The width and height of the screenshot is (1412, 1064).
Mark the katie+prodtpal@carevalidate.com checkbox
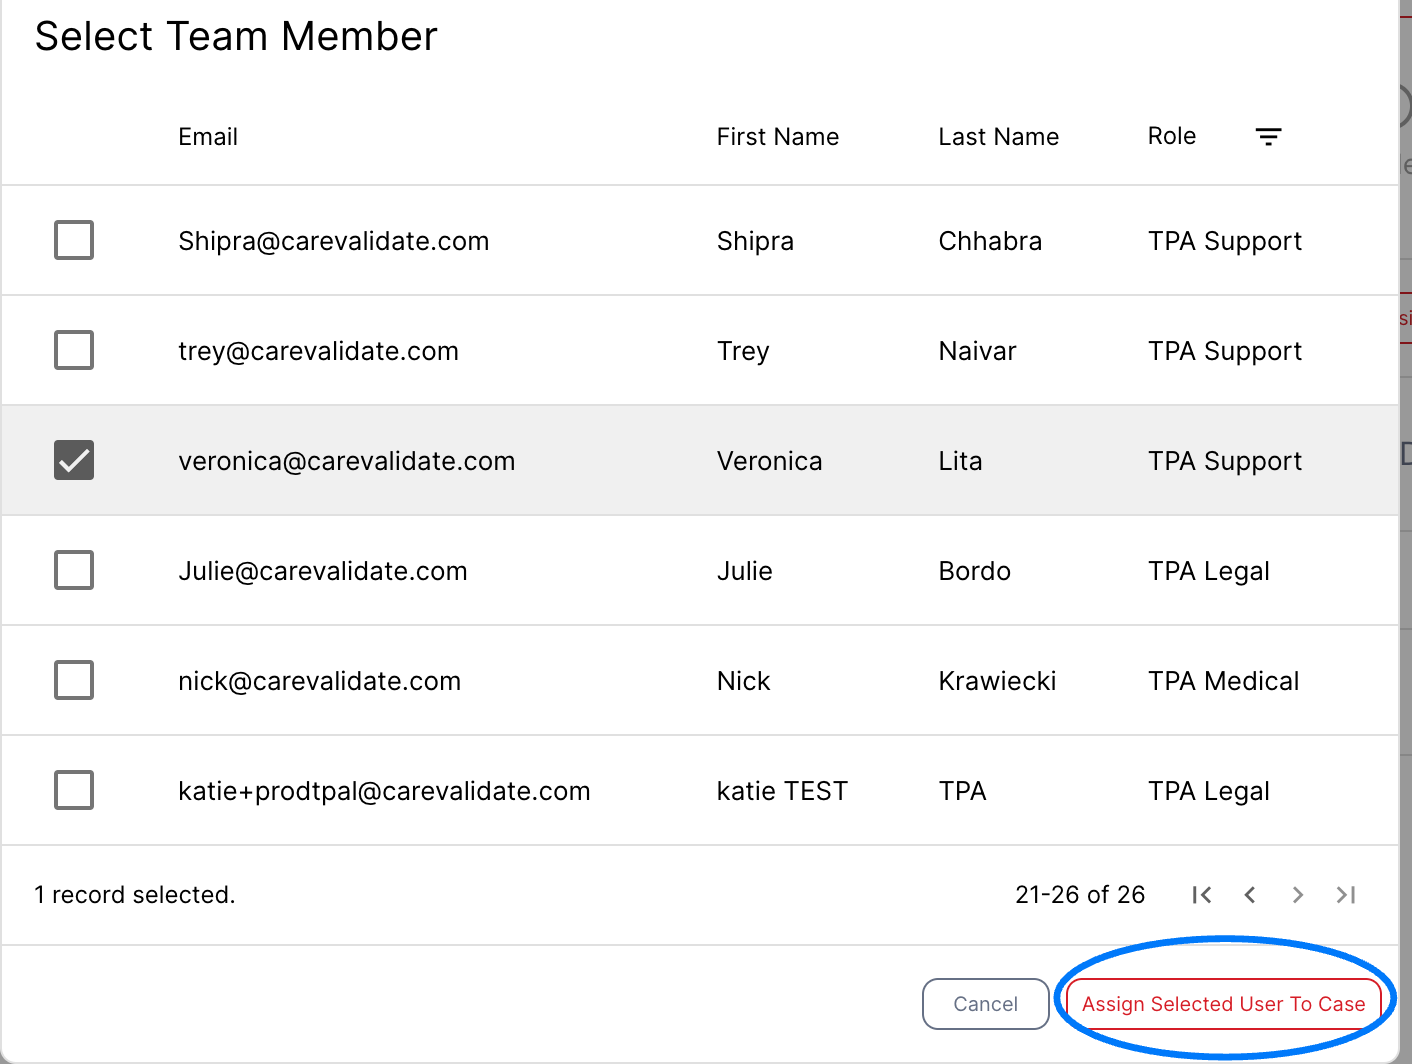coord(74,790)
